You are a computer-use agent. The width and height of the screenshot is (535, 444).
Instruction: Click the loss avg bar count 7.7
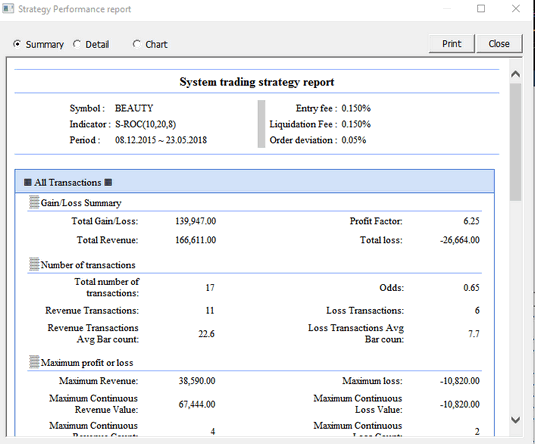474,334
